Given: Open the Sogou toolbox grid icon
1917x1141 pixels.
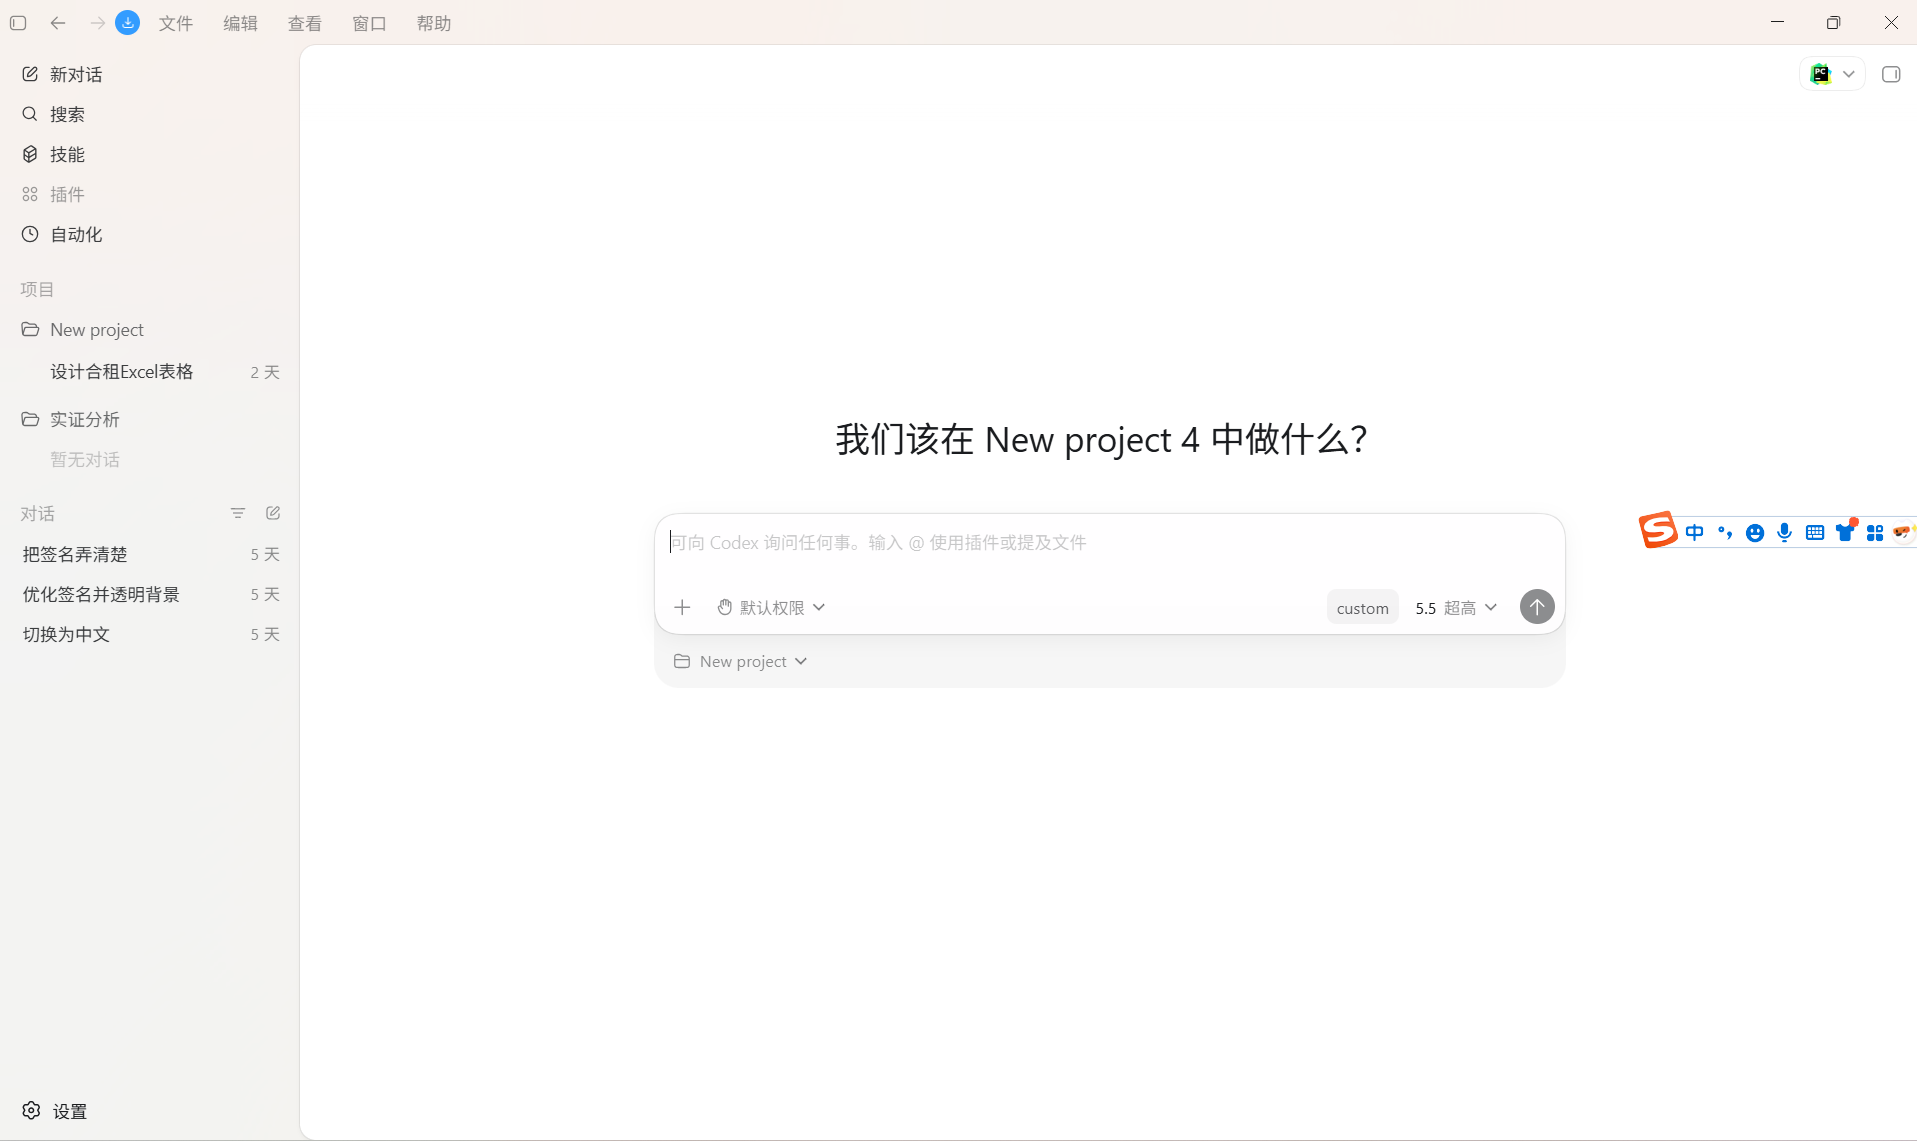Looking at the screenshot, I should (1875, 533).
